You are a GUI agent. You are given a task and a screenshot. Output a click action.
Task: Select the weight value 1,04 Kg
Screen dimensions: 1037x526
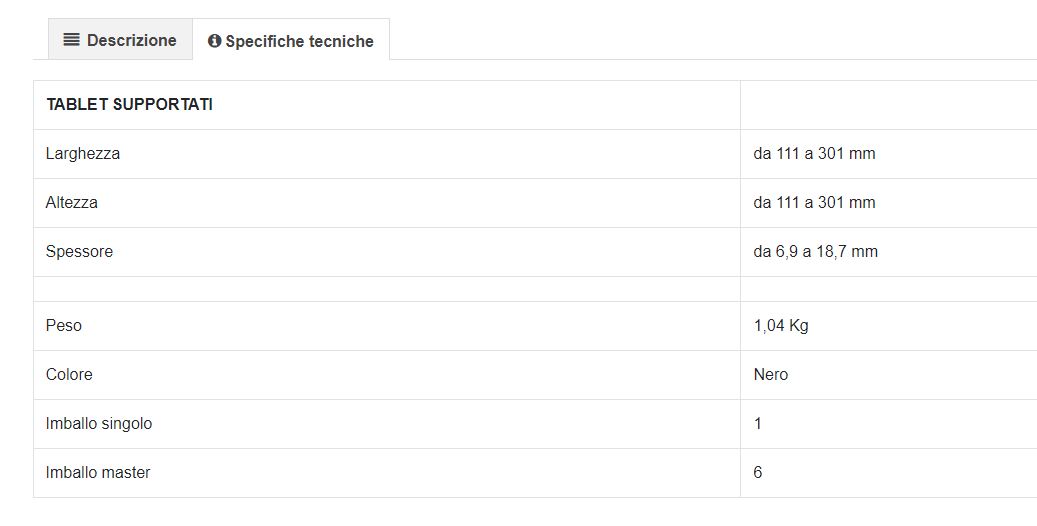(x=781, y=326)
